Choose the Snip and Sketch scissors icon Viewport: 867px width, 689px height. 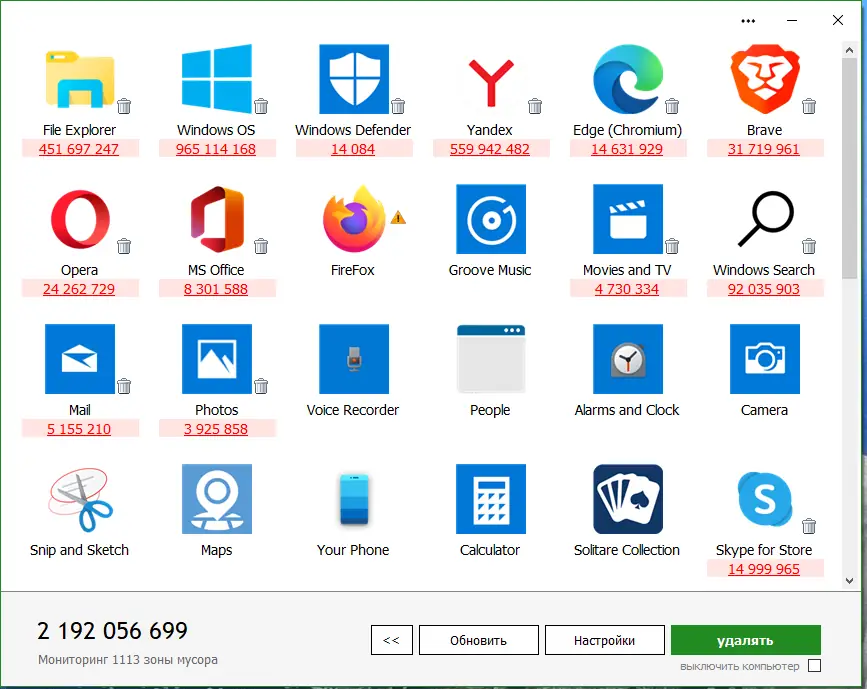pyautogui.click(x=81, y=499)
